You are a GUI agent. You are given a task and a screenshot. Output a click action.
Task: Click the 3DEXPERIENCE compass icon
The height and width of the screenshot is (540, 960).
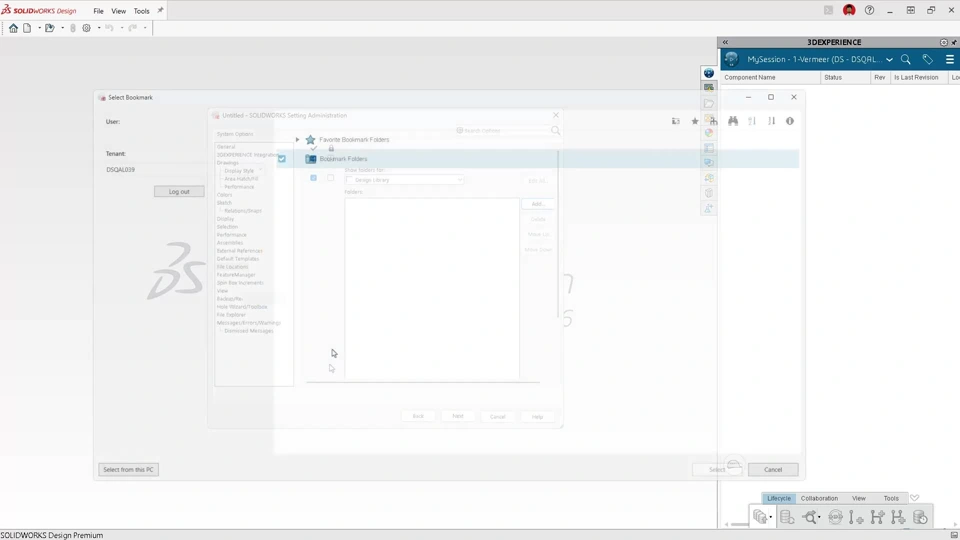click(x=732, y=59)
